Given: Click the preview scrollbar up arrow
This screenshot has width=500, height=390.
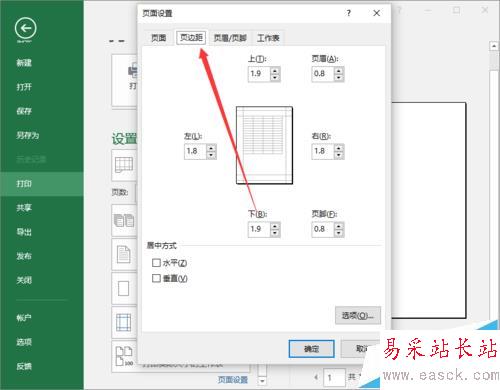Looking at the screenshot, I should 494,46.
